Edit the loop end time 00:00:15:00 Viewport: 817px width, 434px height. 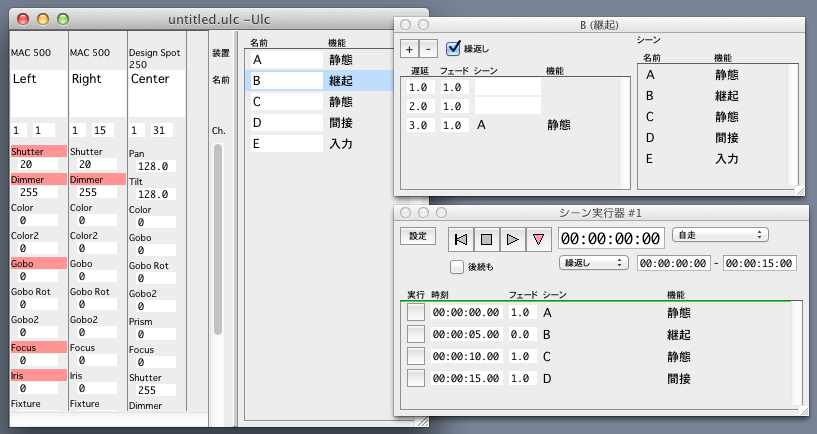coord(760,263)
